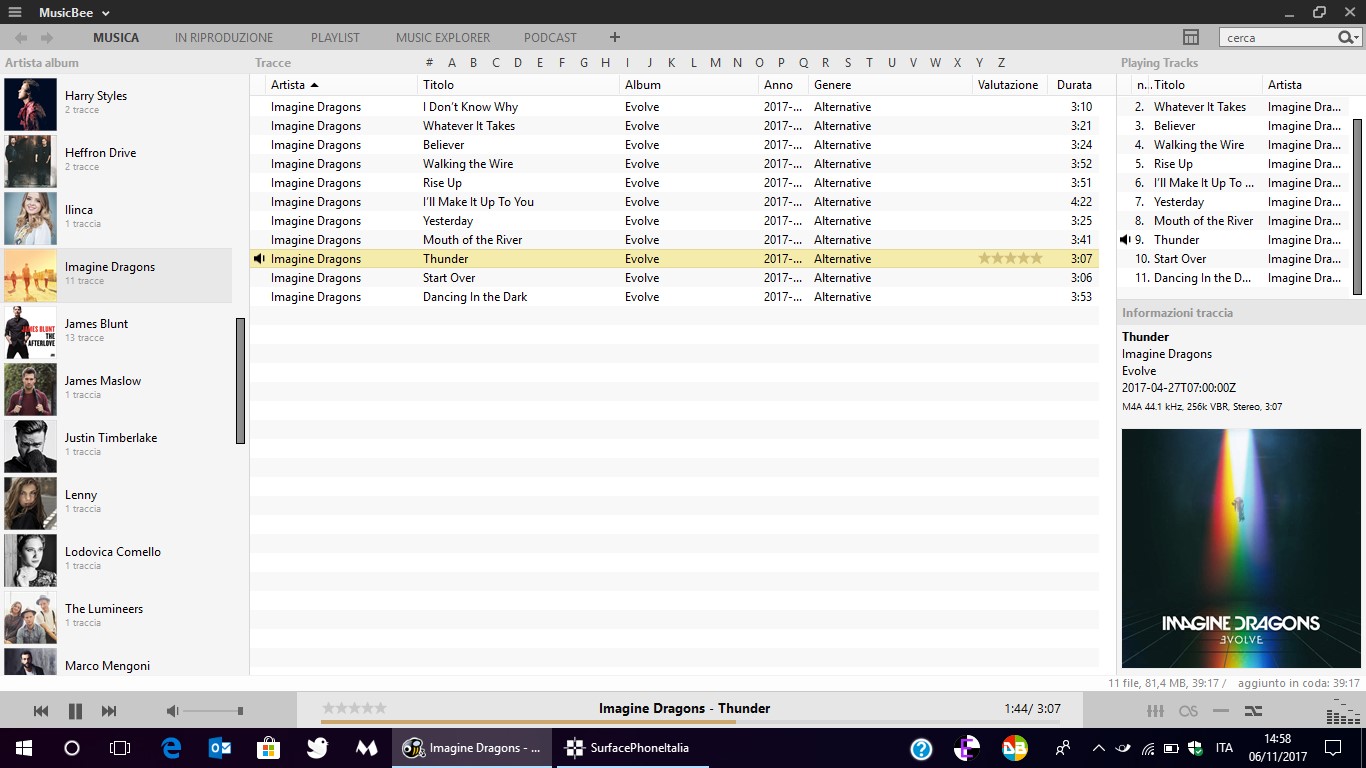This screenshot has width=1366, height=768.
Task: Go forward with navigation arrow
Action: point(46,38)
